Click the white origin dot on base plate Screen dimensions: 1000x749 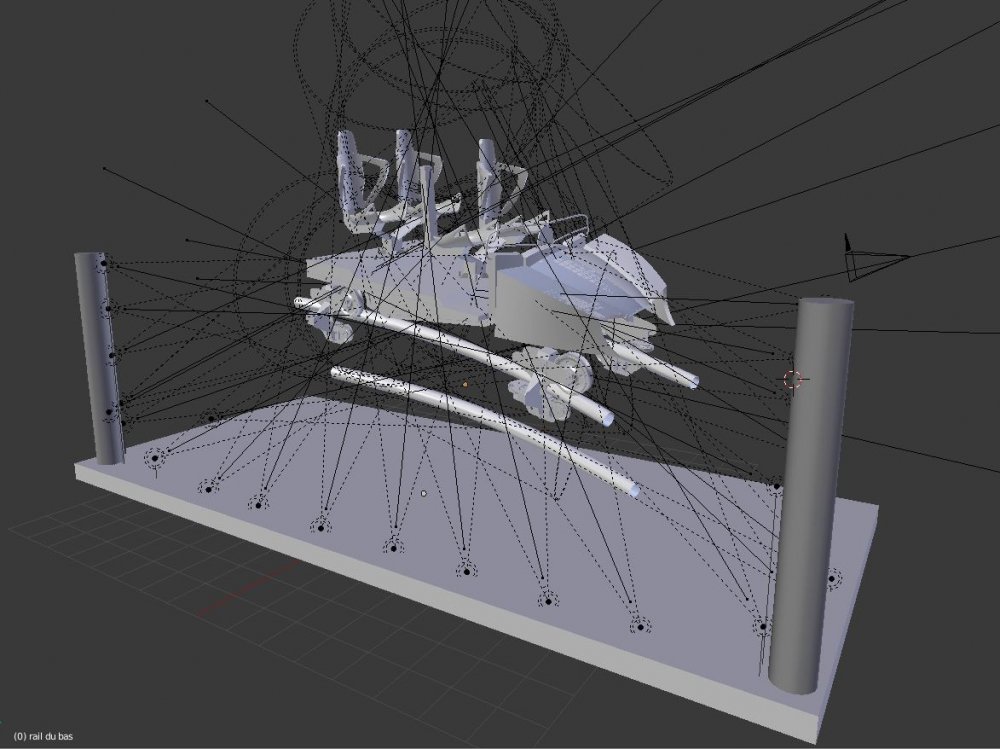[x=425, y=493]
